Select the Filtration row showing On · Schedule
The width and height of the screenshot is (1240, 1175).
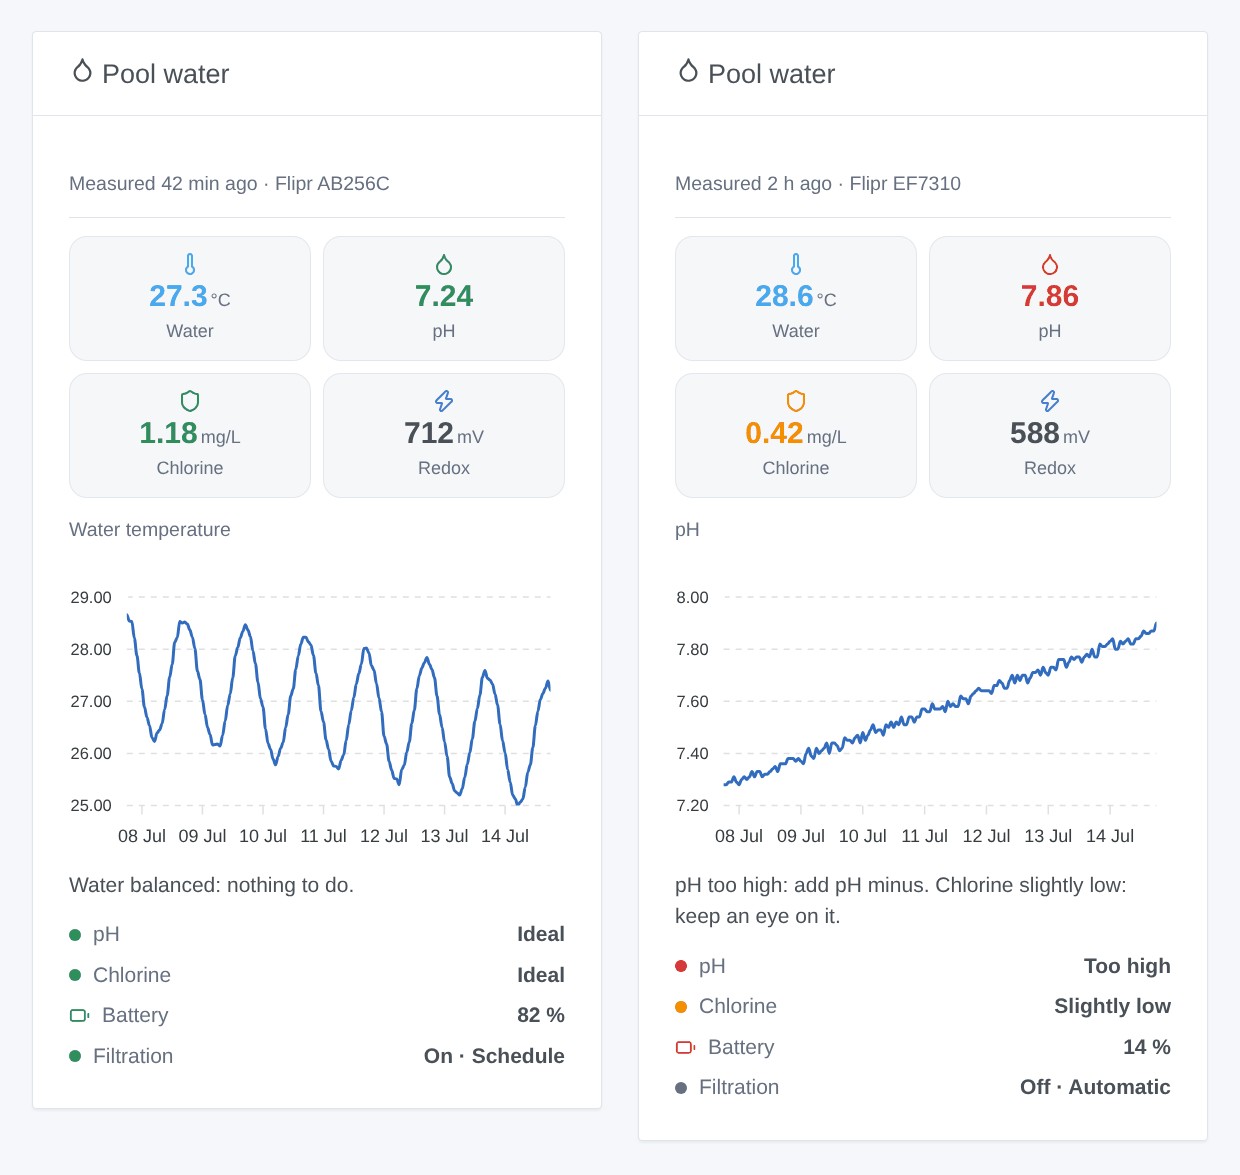pos(317,1056)
